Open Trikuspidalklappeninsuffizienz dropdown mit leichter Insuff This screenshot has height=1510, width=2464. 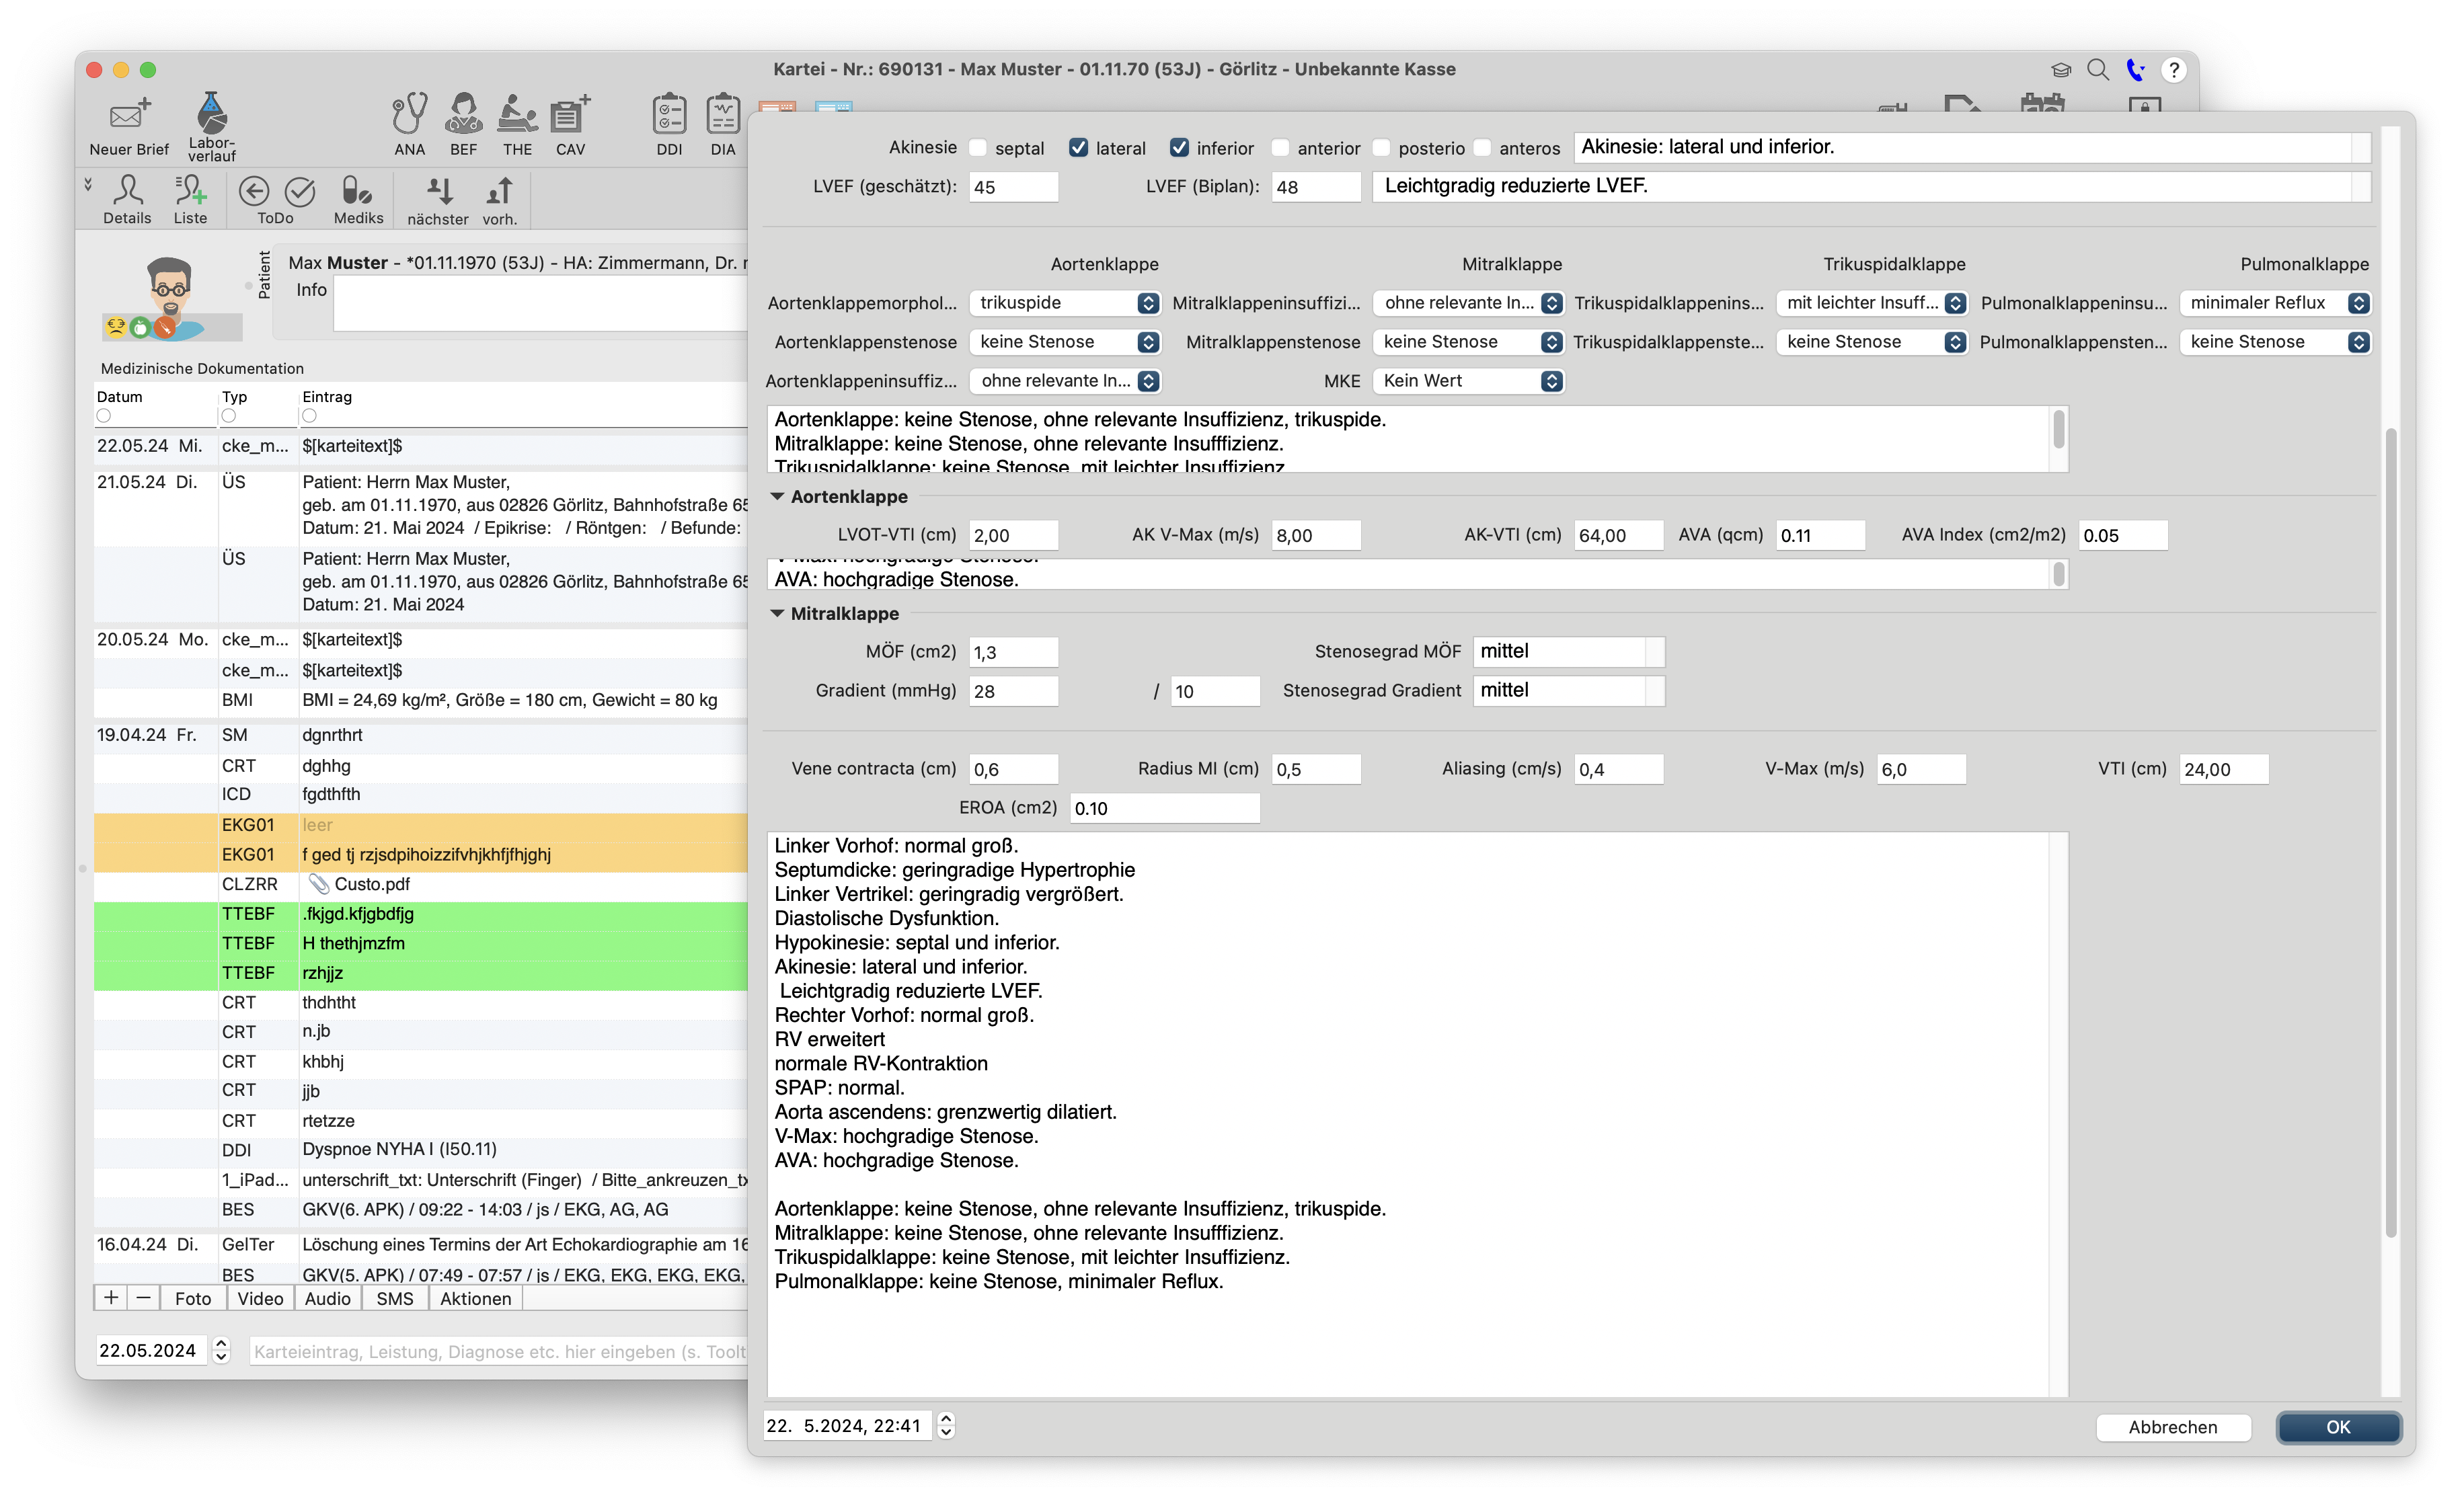1872,303
